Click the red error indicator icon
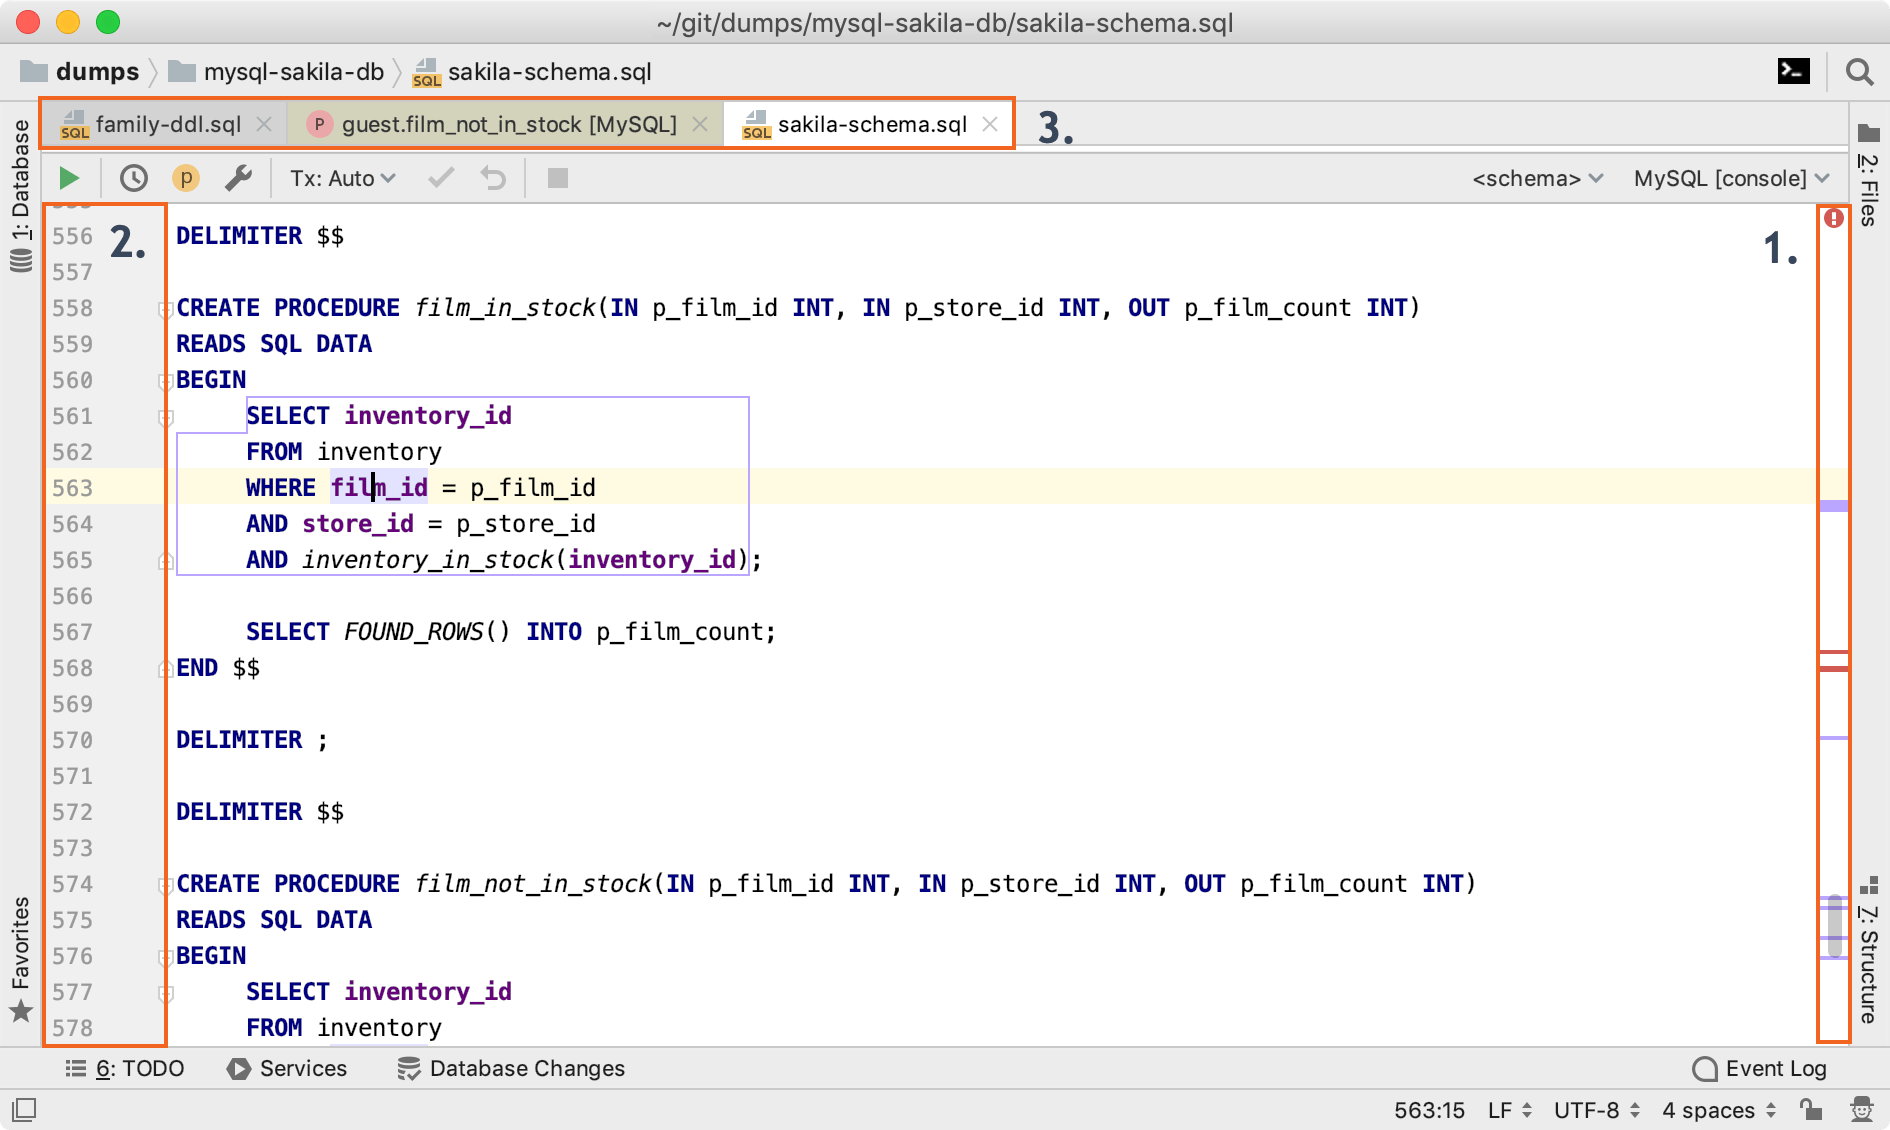The width and height of the screenshot is (1890, 1130). click(1833, 218)
